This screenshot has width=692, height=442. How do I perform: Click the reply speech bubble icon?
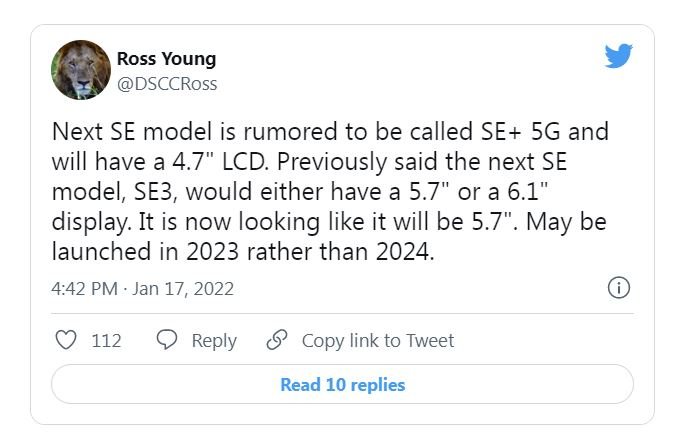coord(167,341)
